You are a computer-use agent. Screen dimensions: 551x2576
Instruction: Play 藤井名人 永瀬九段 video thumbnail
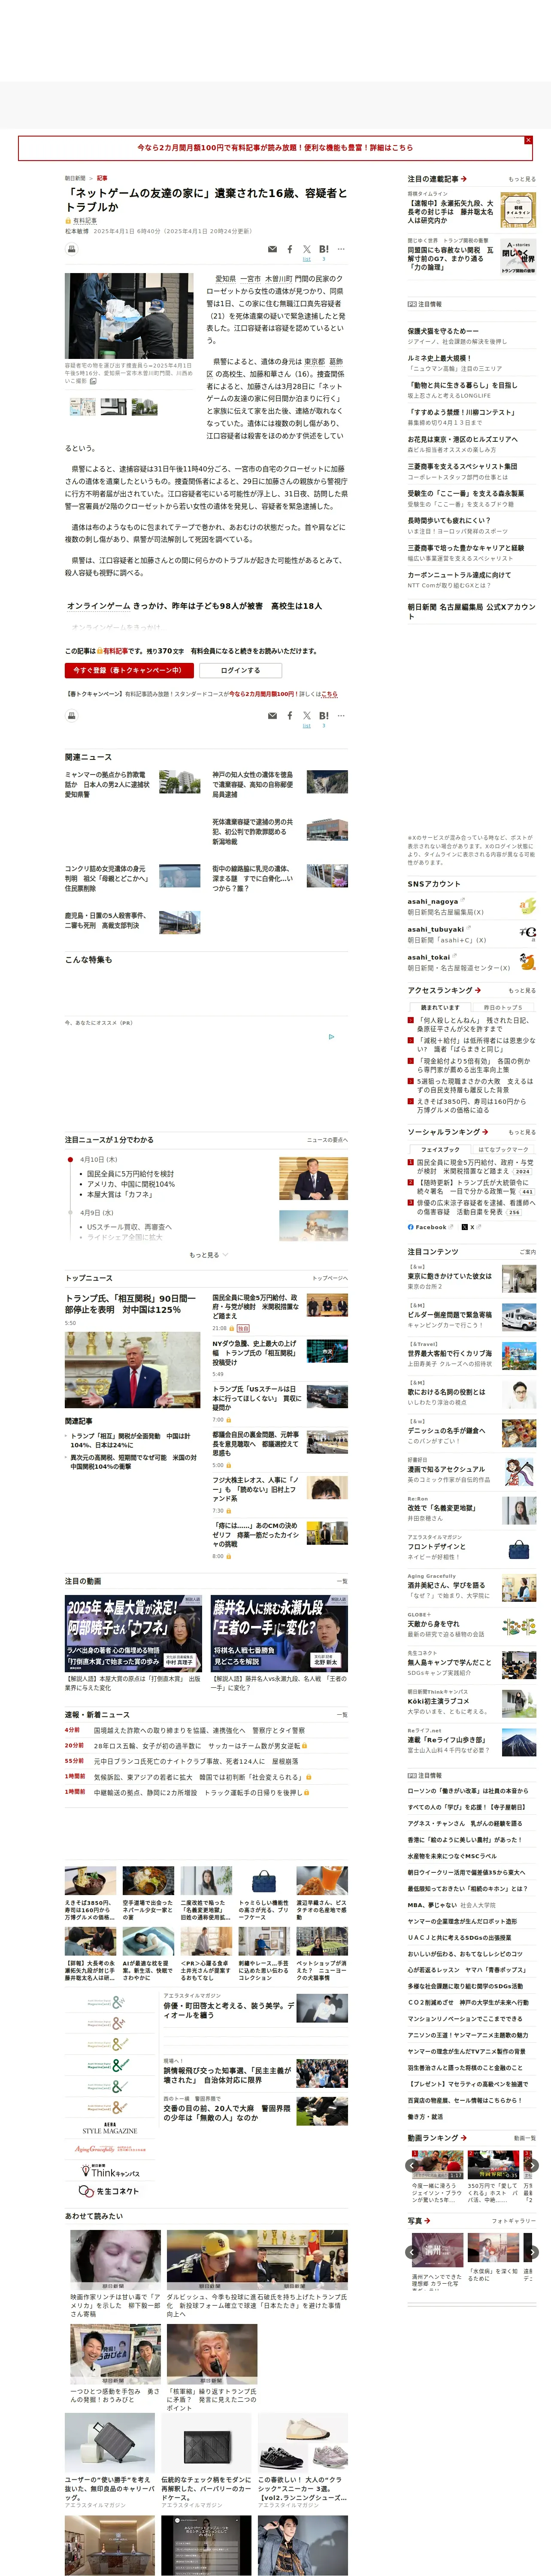coord(279,1633)
